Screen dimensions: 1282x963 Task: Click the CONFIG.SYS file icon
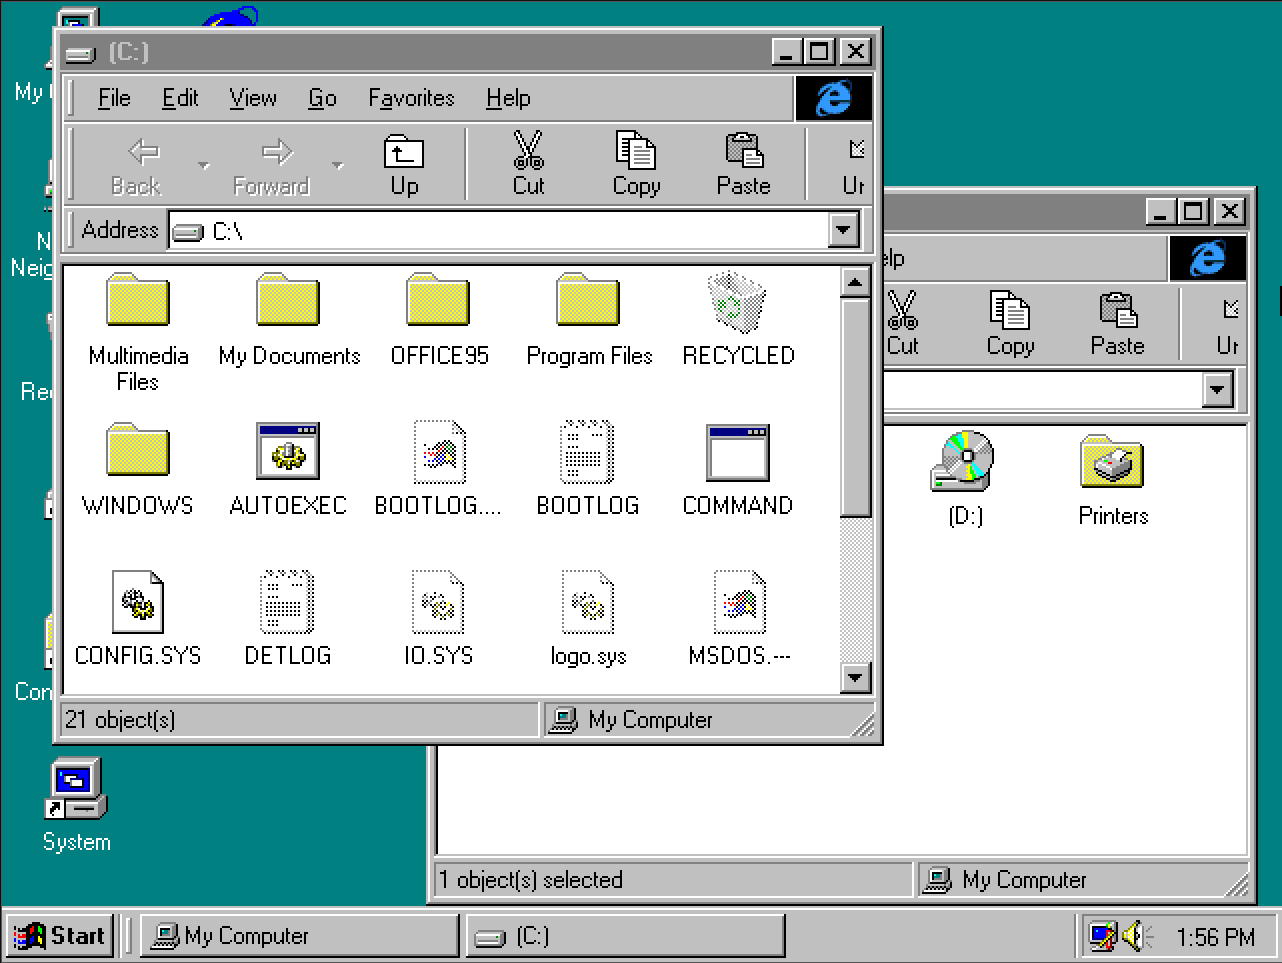click(x=138, y=602)
